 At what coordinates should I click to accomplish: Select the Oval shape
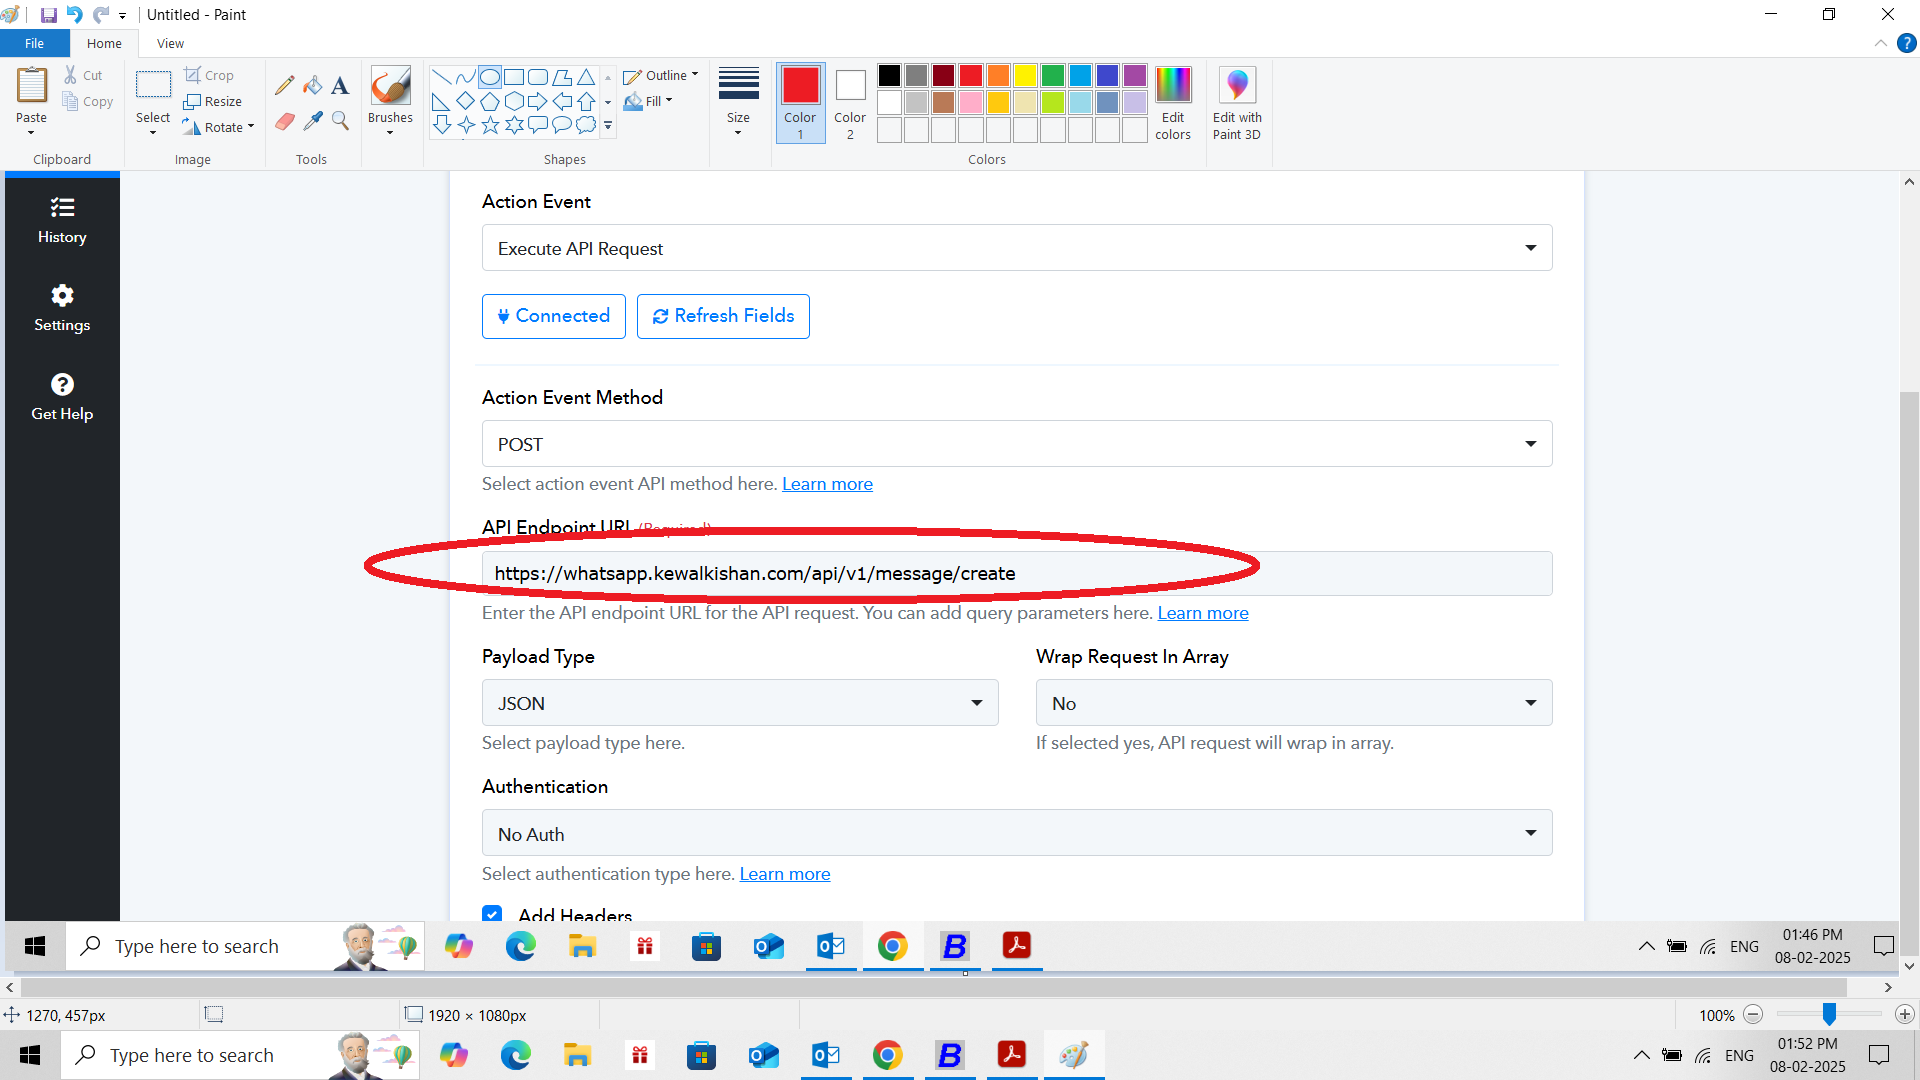pos(490,77)
